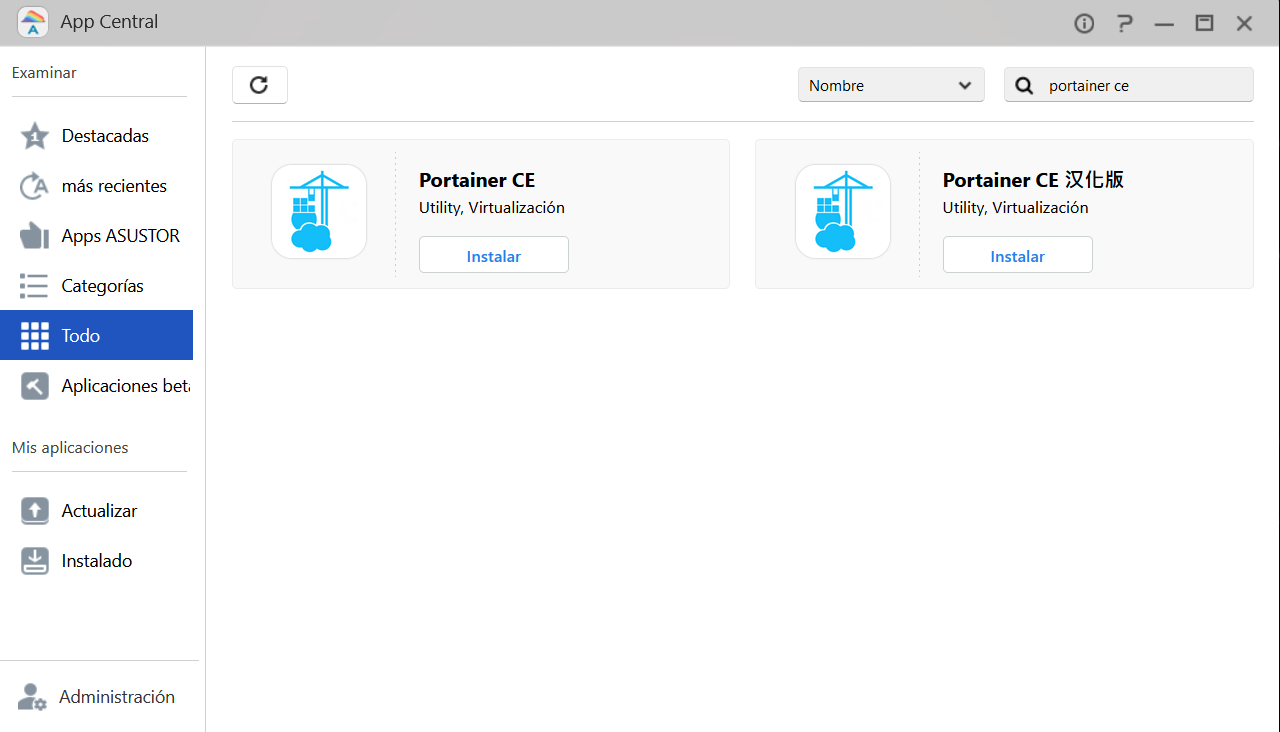The height and width of the screenshot is (732, 1280).
Task: Open the Categorías list icon
Action: [x=35, y=286]
